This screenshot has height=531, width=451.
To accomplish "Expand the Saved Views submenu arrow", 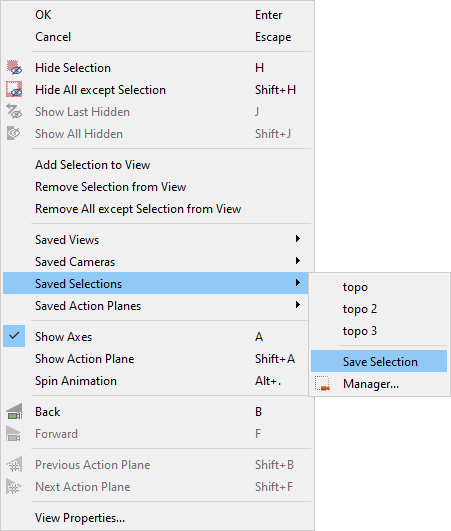I will click(298, 239).
